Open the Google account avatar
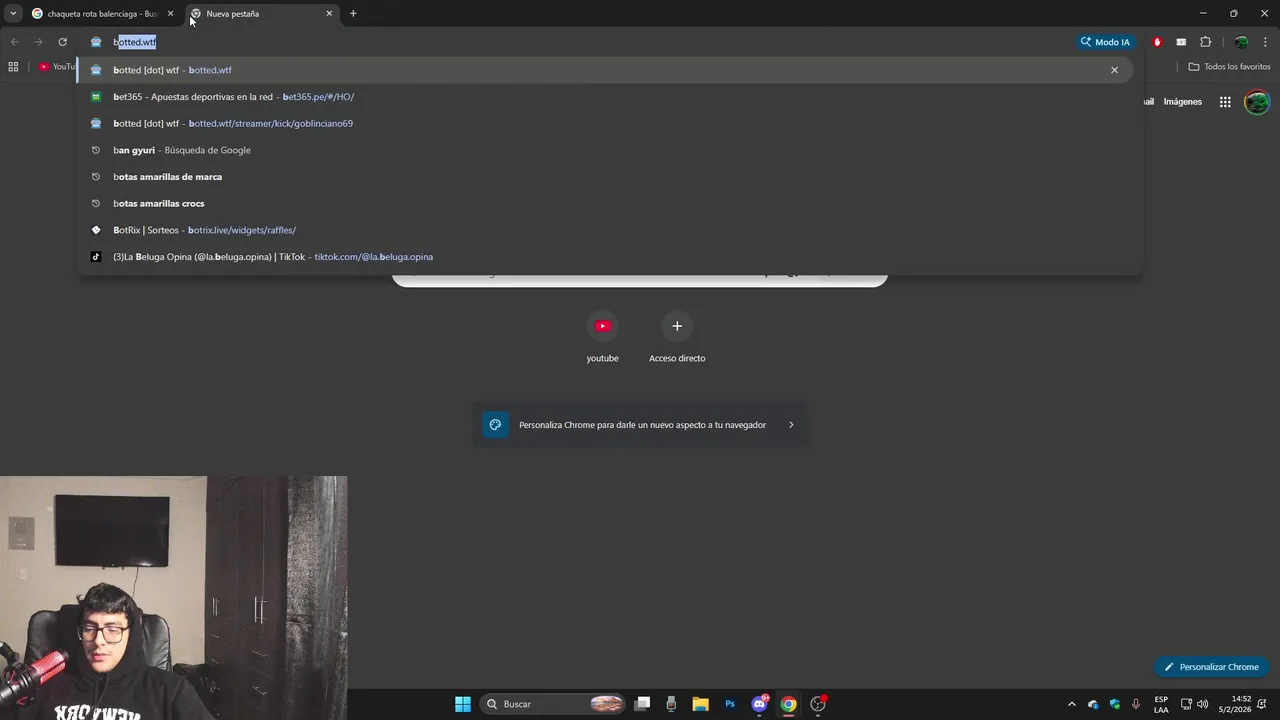The height and width of the screenshot is (720, 1280). coord(1257,102)
